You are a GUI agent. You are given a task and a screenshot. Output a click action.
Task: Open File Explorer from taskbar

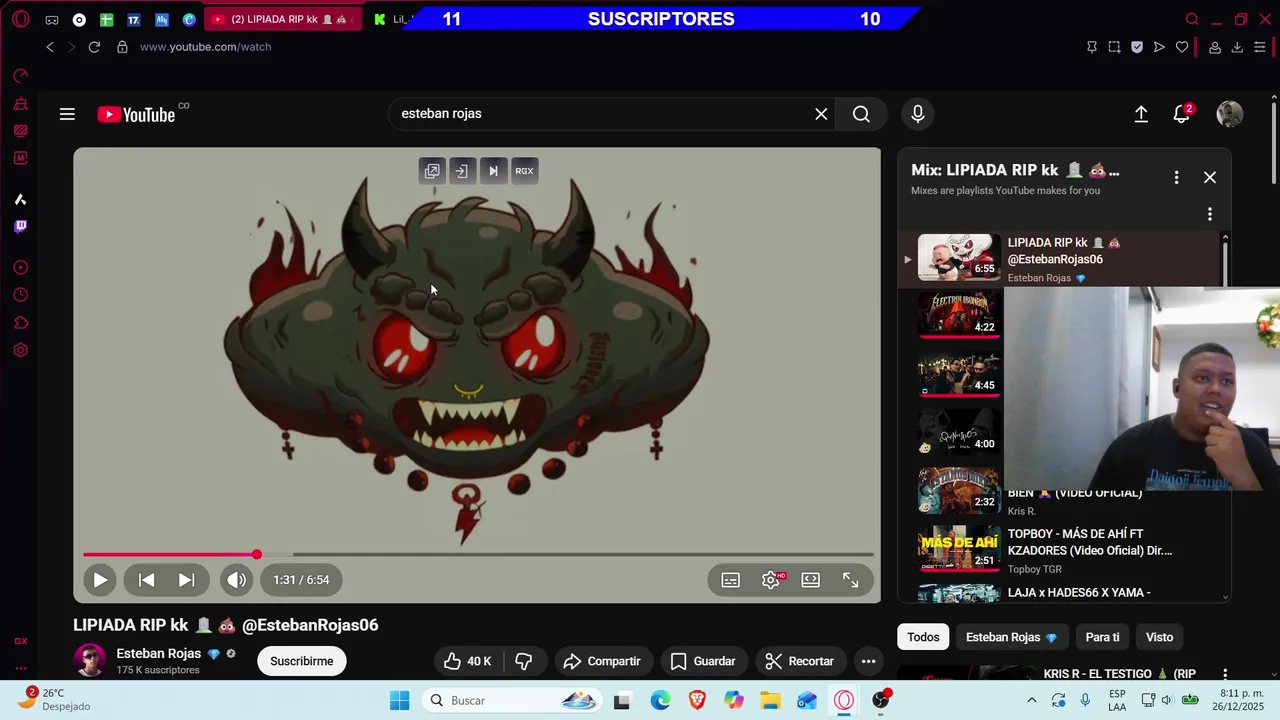[770, 700]
